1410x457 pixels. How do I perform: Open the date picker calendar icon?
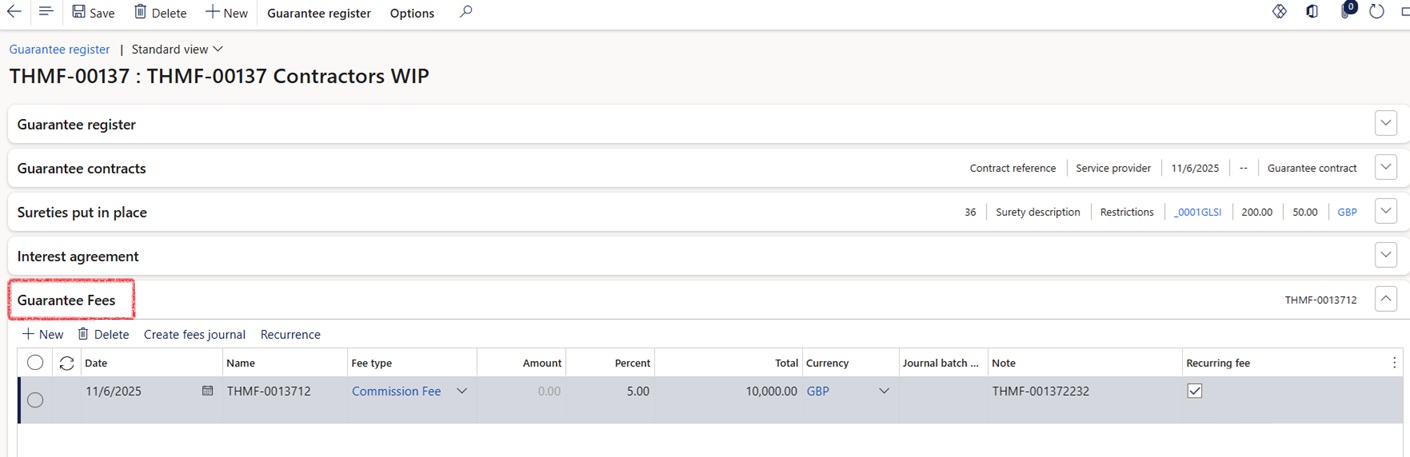(208, 391)
